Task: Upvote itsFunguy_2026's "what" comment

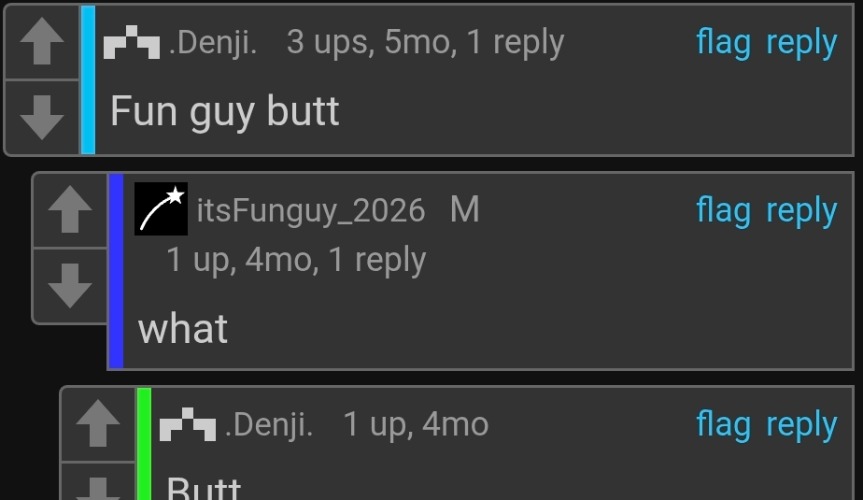Action: [x=70, y=210]
